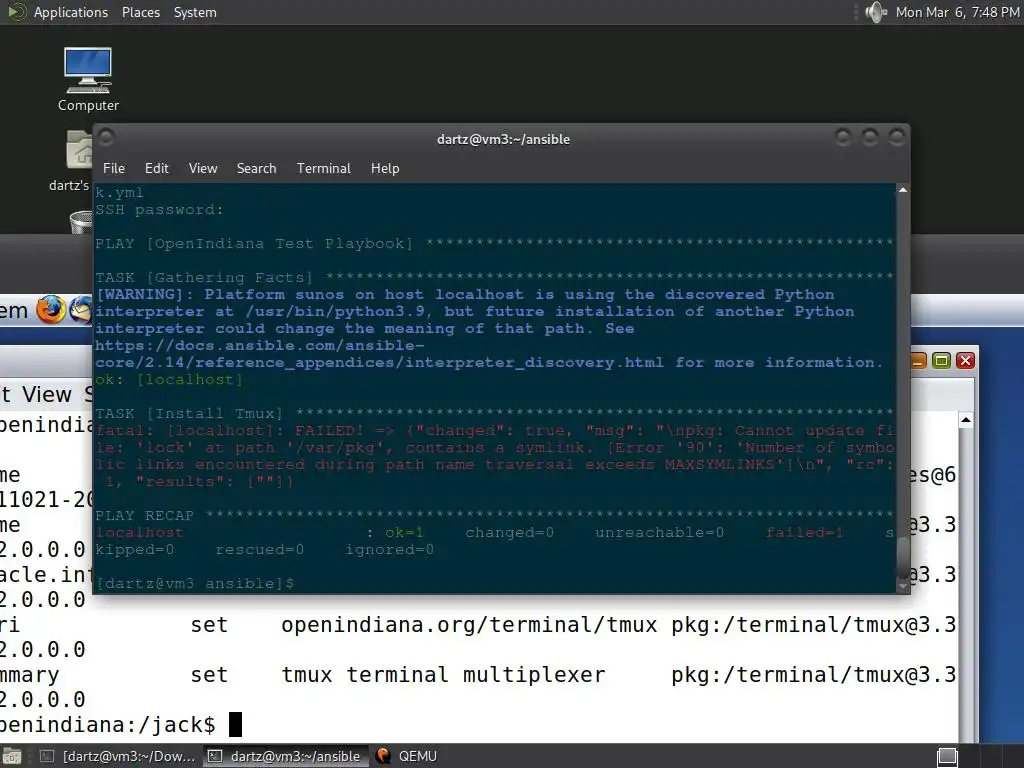
Task: Click 'tmux terminal multiplexer' text in QEMU
Action: coord(443,675)
